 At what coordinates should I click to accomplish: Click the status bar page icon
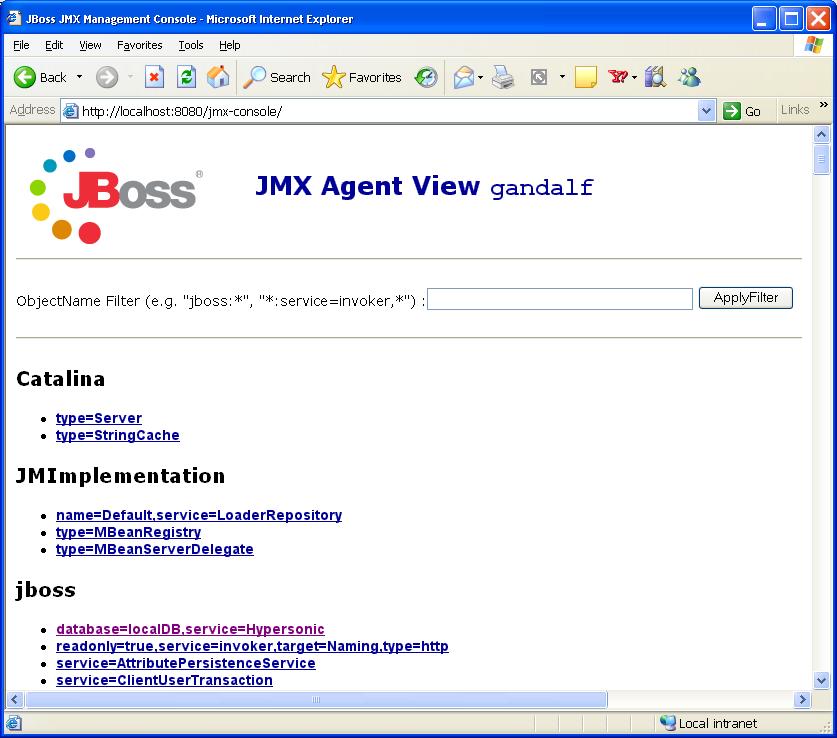pyautogui.click(x=14, y=723)
